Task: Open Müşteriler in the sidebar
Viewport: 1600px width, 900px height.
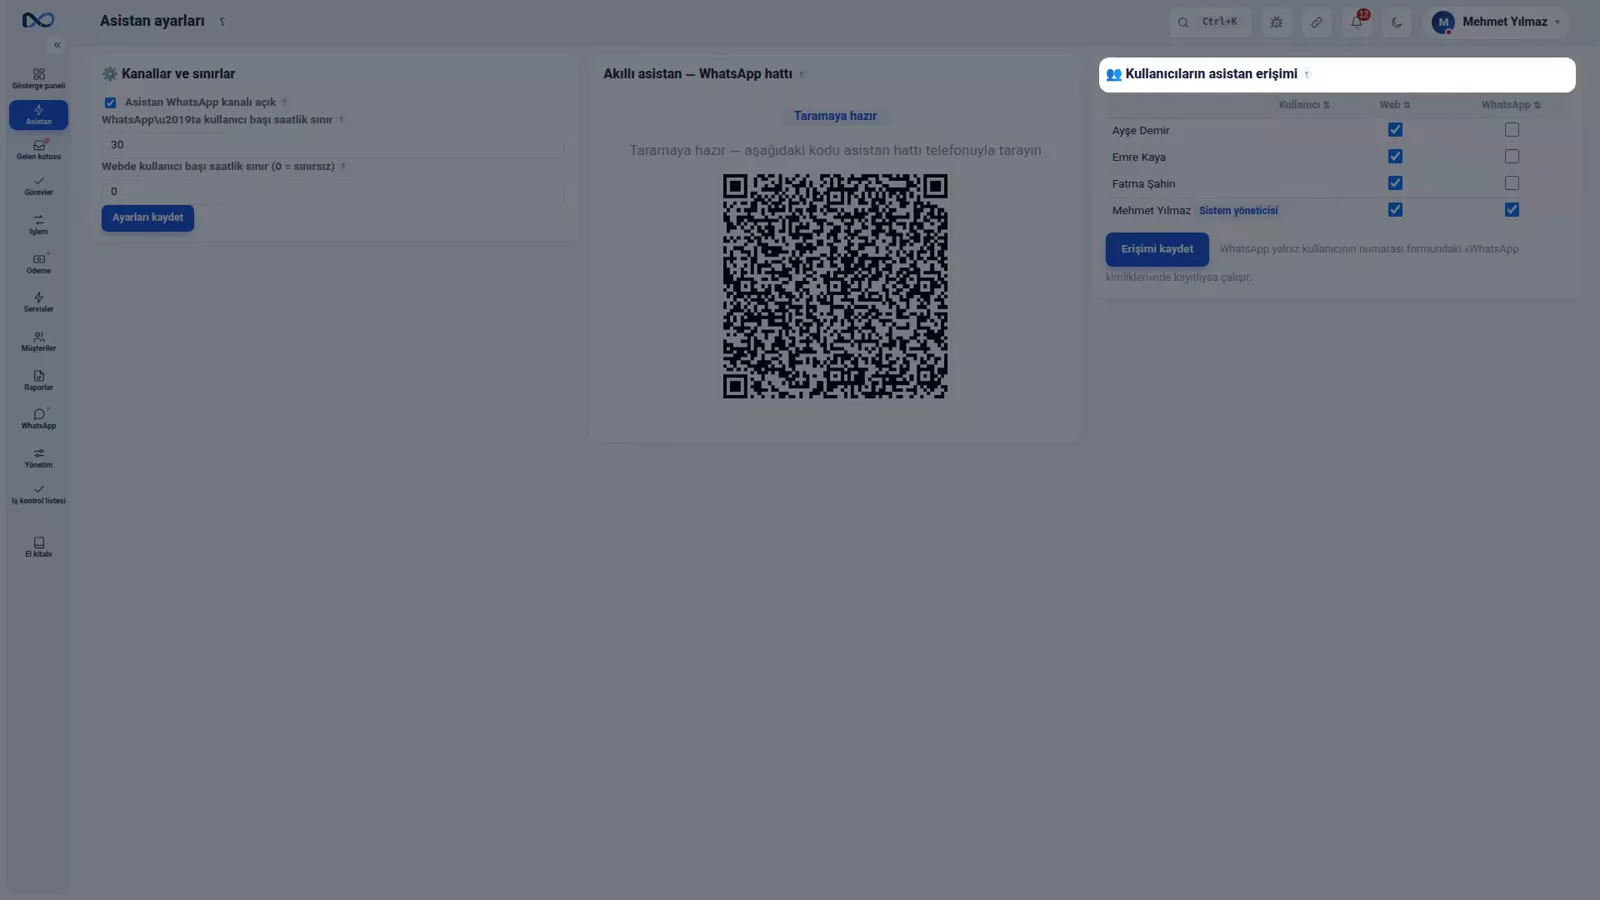Action: coord(39,342)
